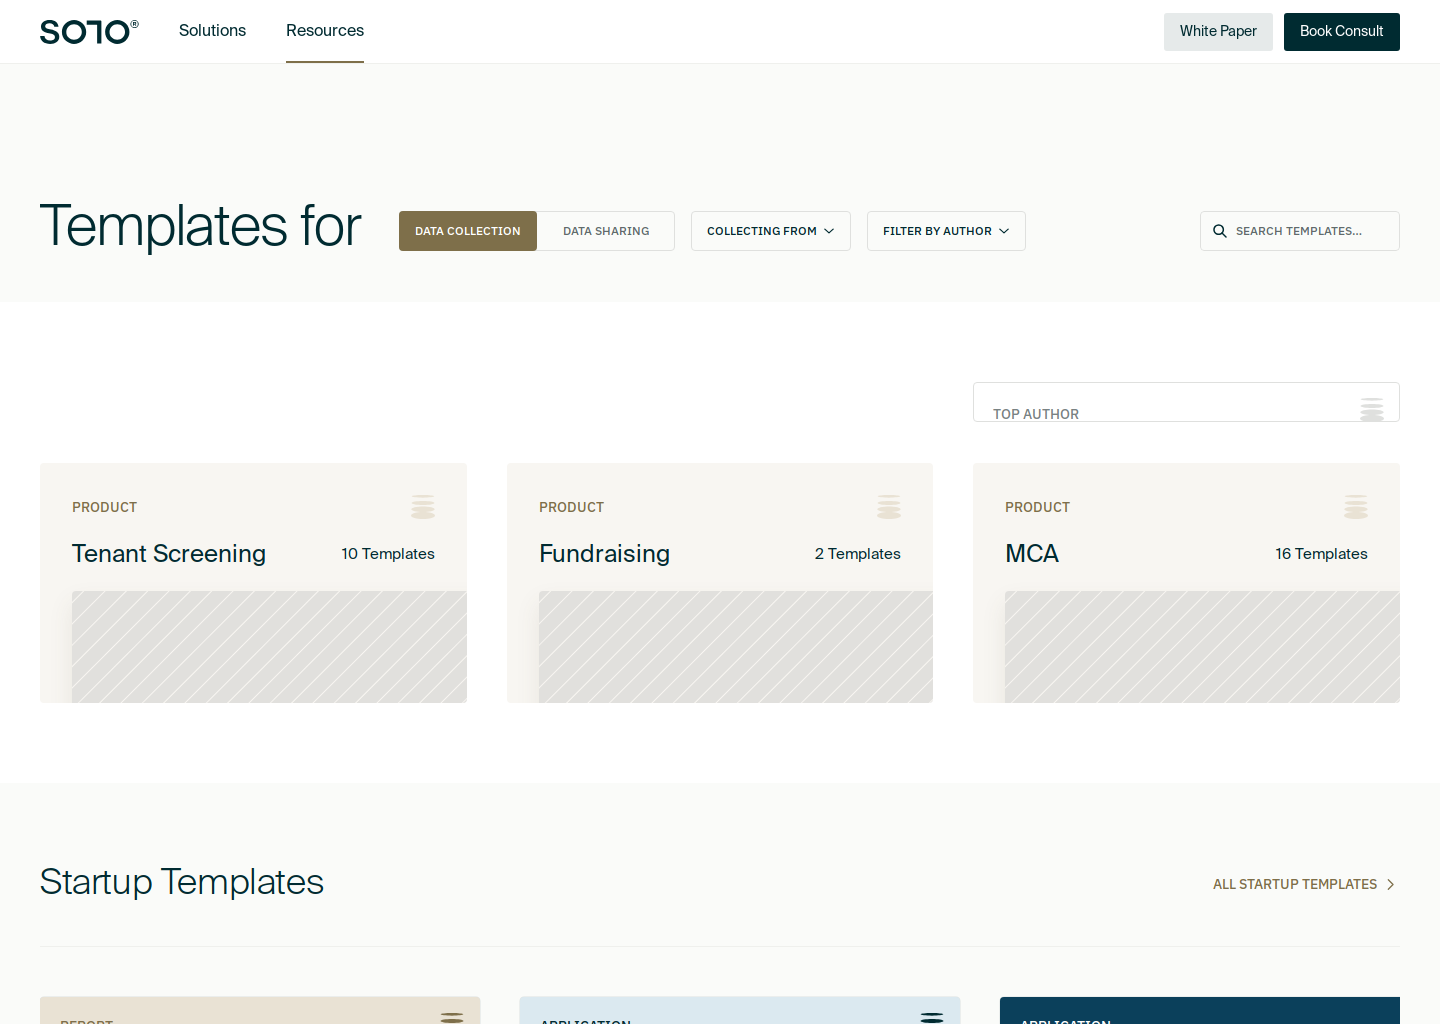Click stack icon on Fundraising card
This screenshot has width=1440, height=1024.
(889, 507)
